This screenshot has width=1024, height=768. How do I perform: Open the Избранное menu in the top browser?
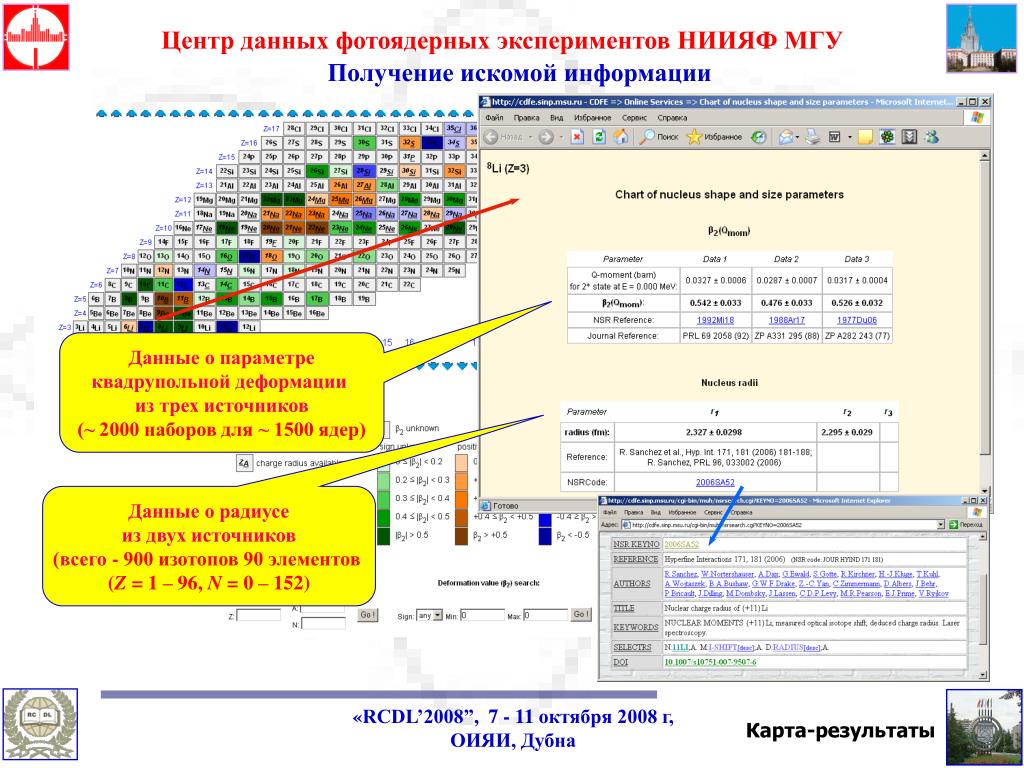(x=592, y=118)
